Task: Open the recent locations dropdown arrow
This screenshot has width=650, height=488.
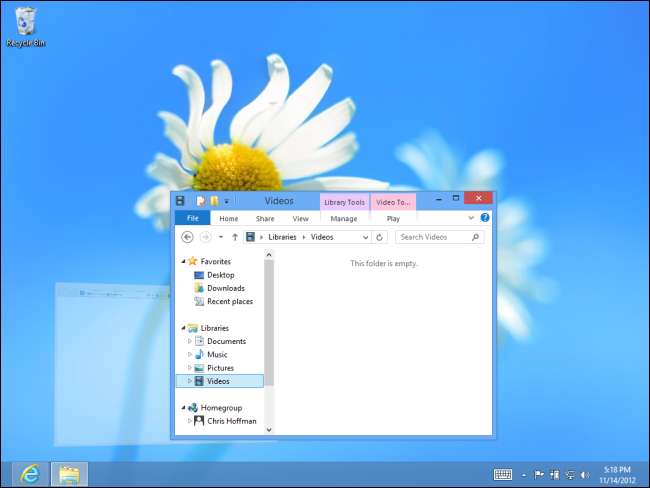Action: 221,237
